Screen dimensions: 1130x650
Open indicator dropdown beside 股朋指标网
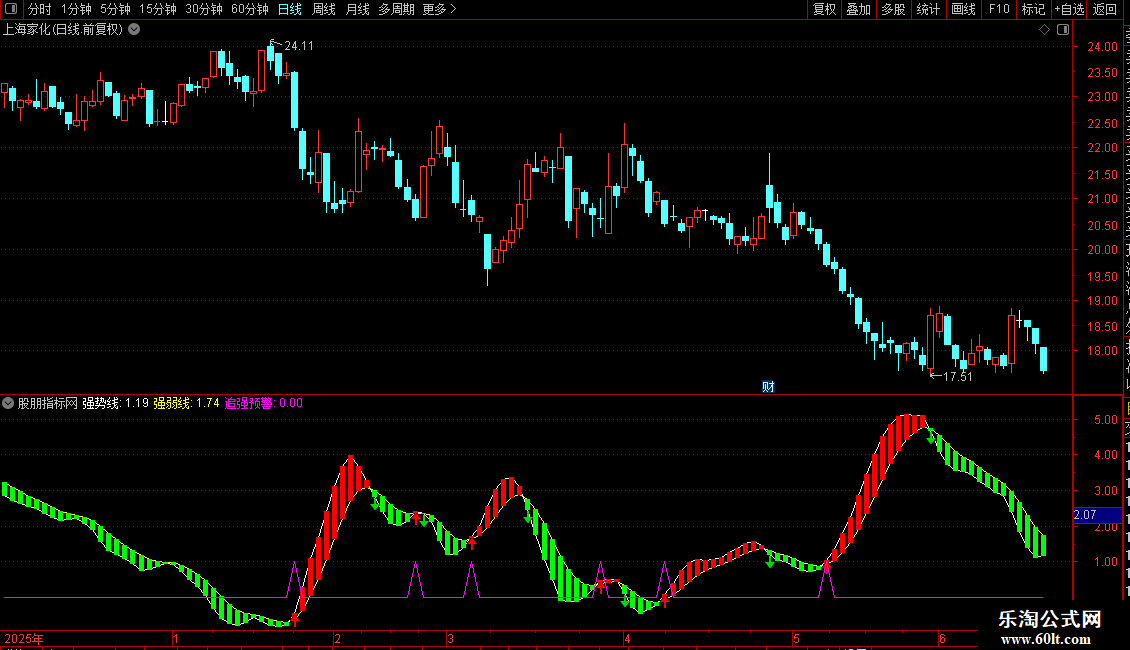[x=8, y=403]
